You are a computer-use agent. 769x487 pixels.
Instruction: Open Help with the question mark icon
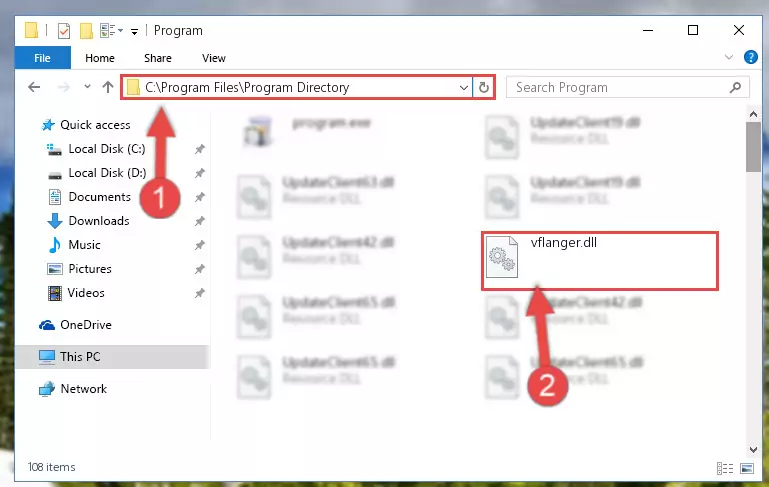(x=750, y=57)
